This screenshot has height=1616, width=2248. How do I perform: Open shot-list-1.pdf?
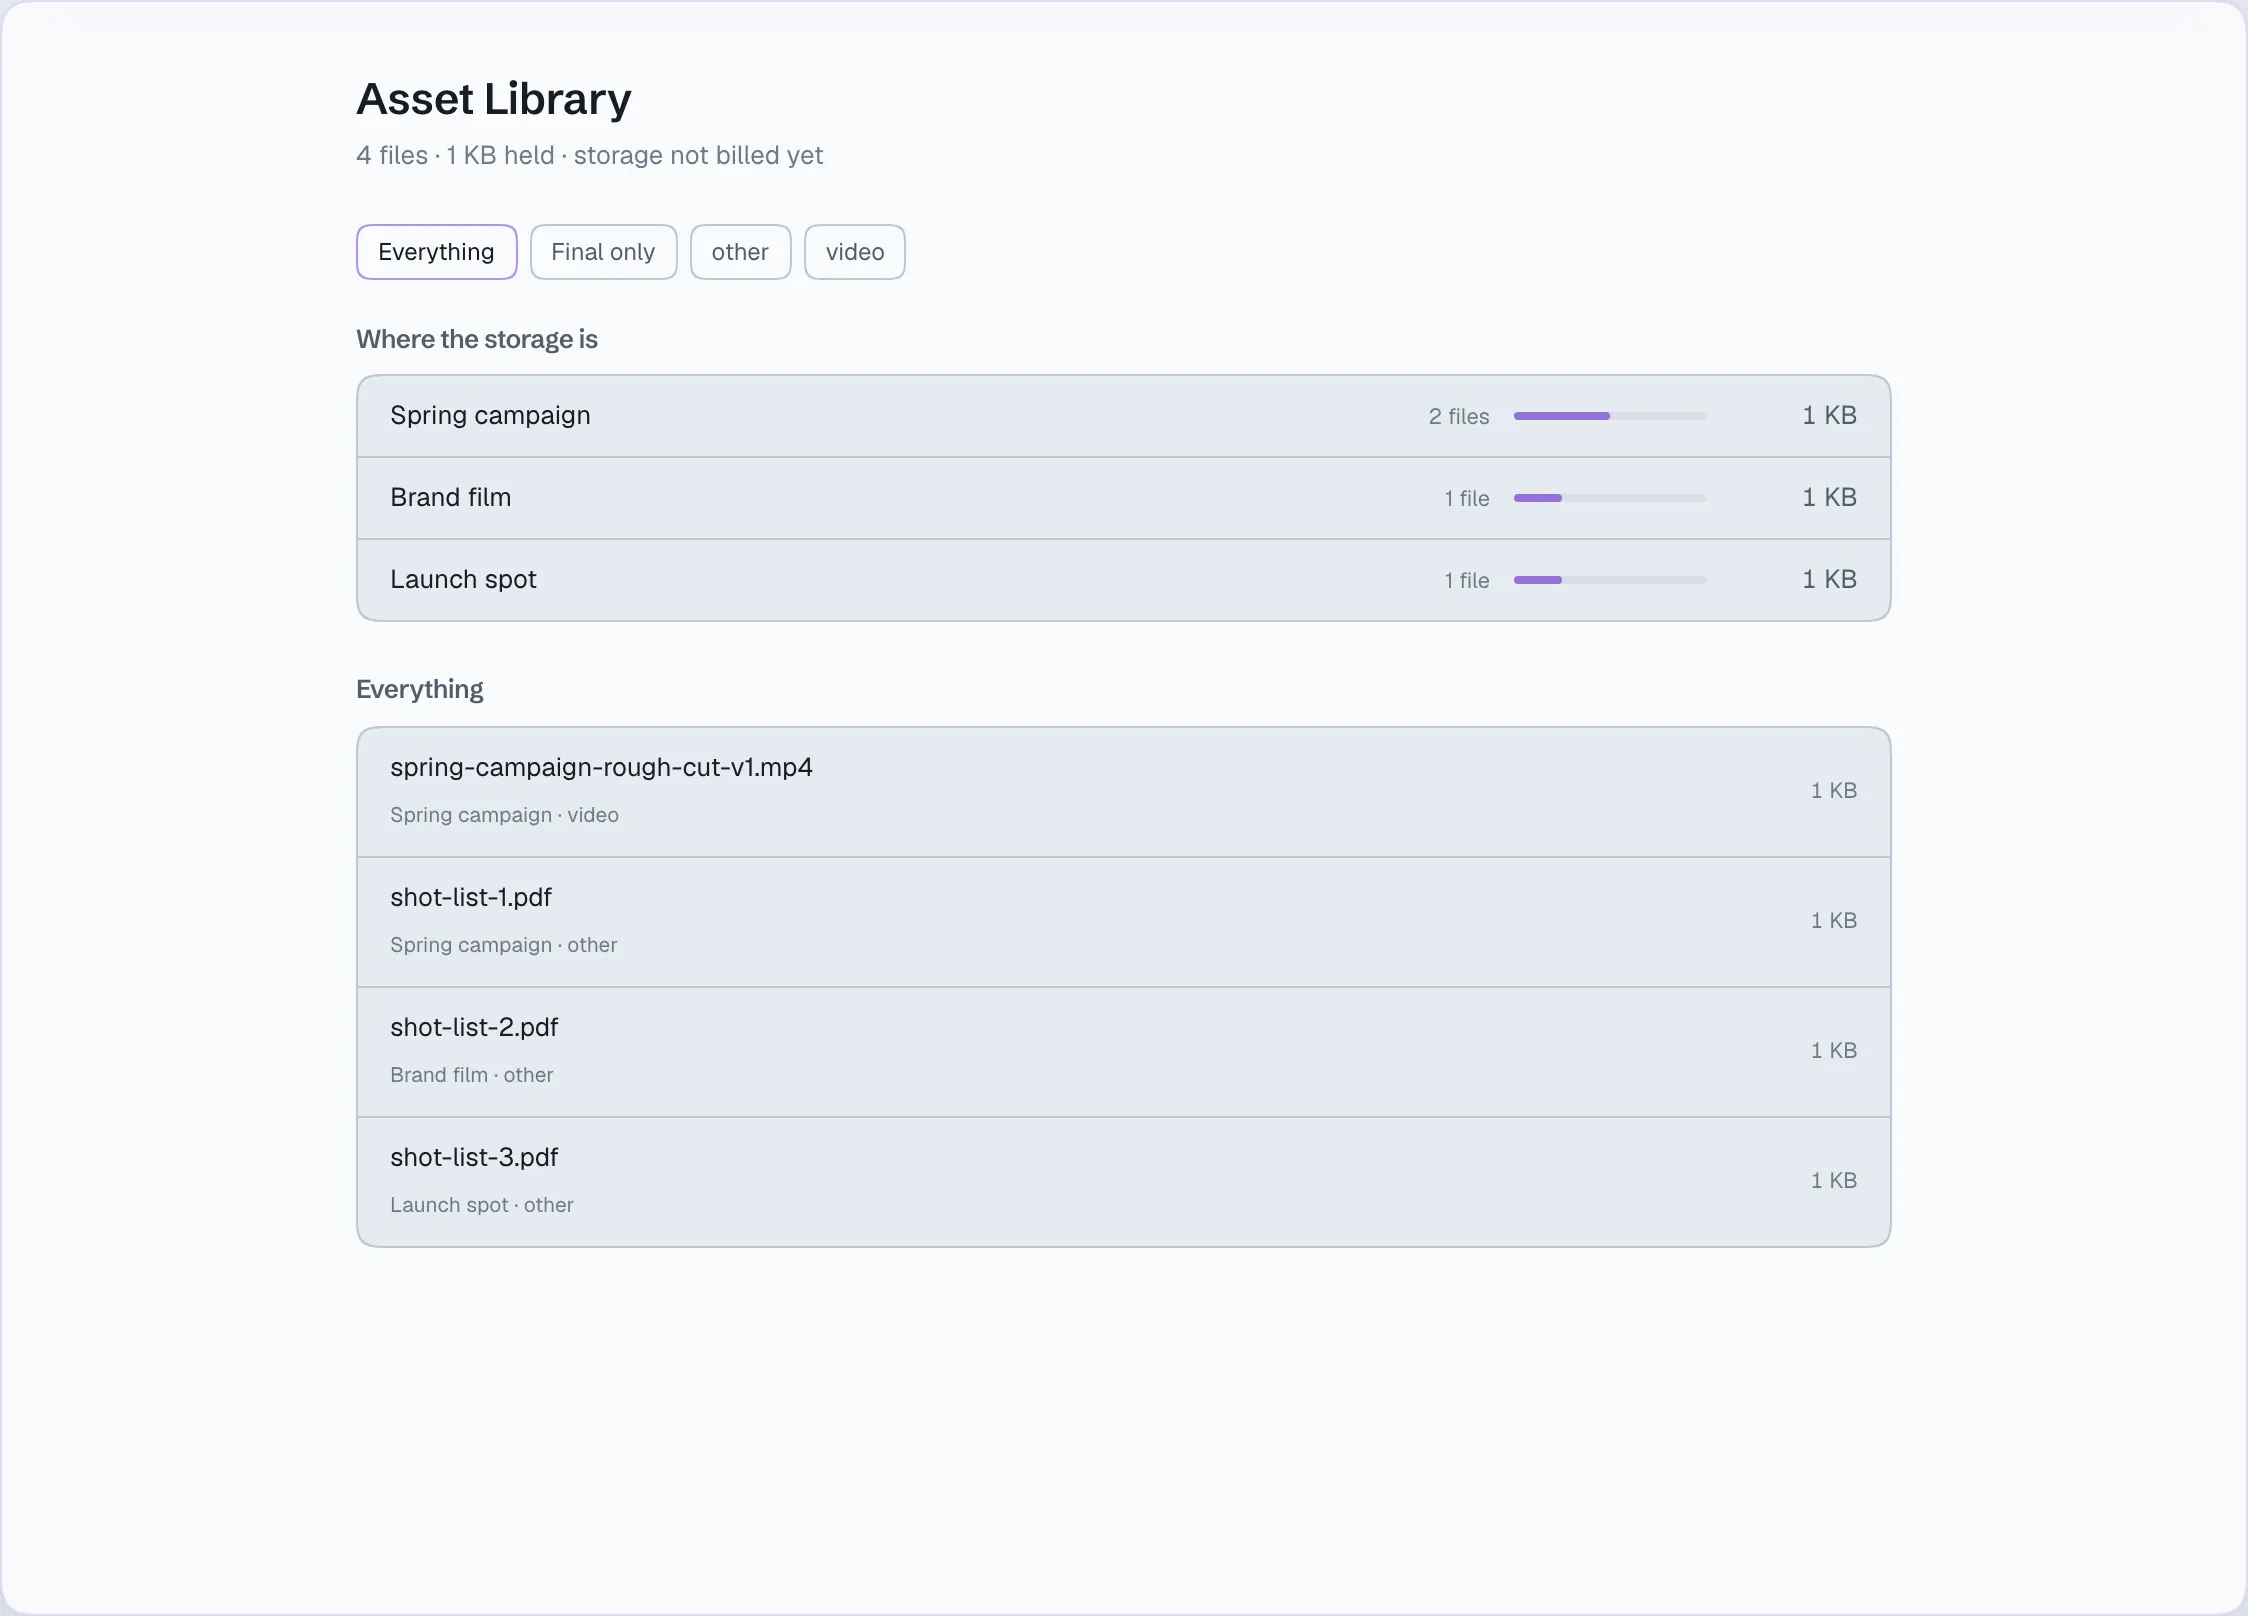coord(1123,922)
